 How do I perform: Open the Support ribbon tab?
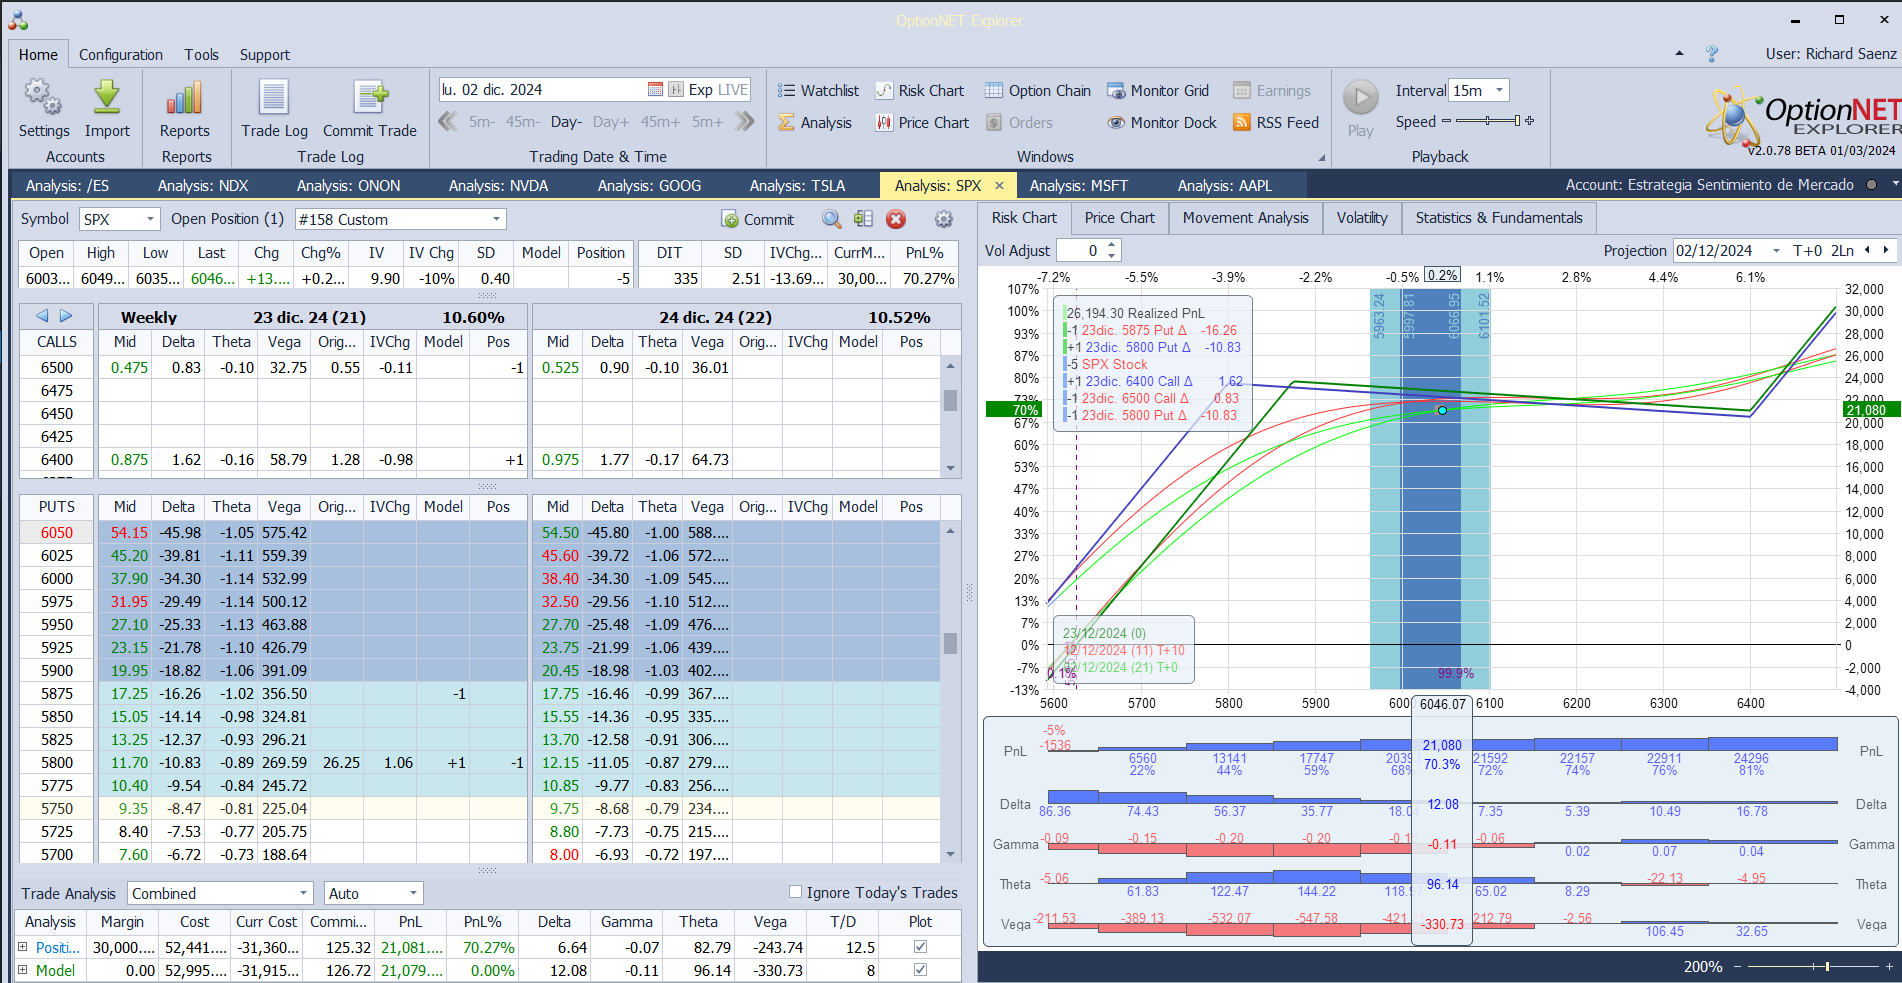click(x=265, y=55)
